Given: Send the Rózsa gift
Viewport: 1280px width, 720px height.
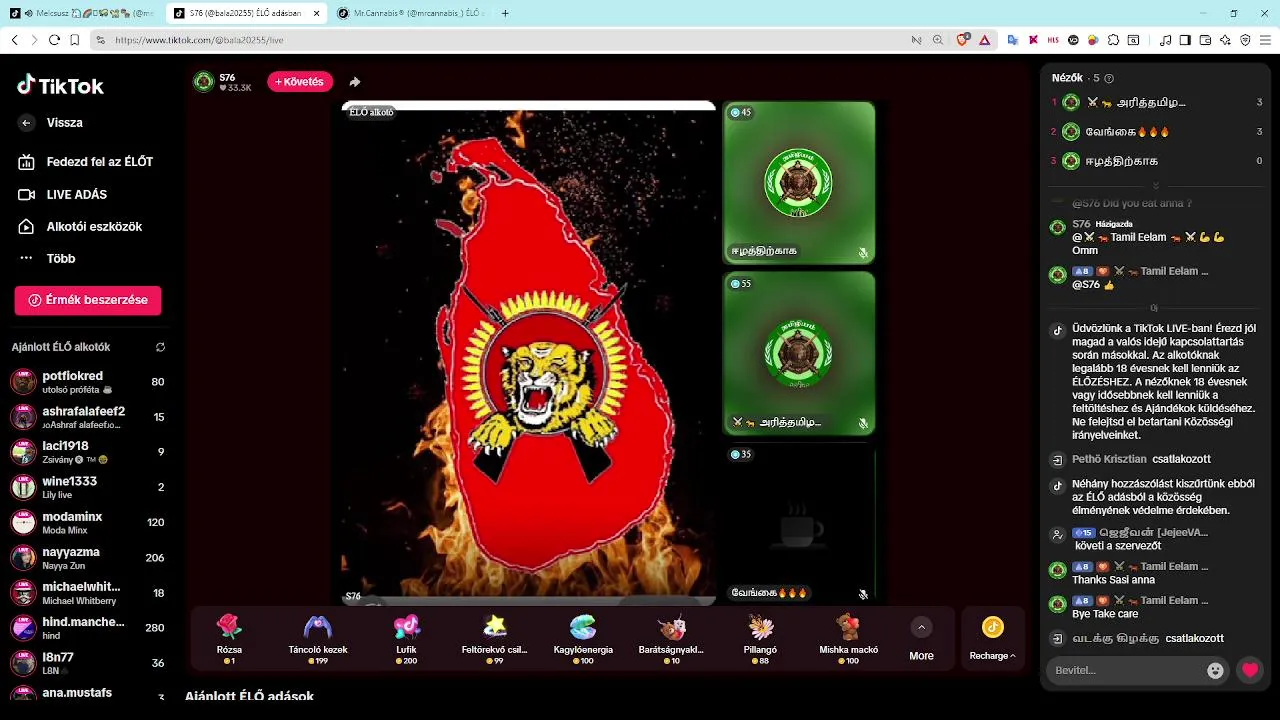Looking at the screenshot, I should coord(230,639).
